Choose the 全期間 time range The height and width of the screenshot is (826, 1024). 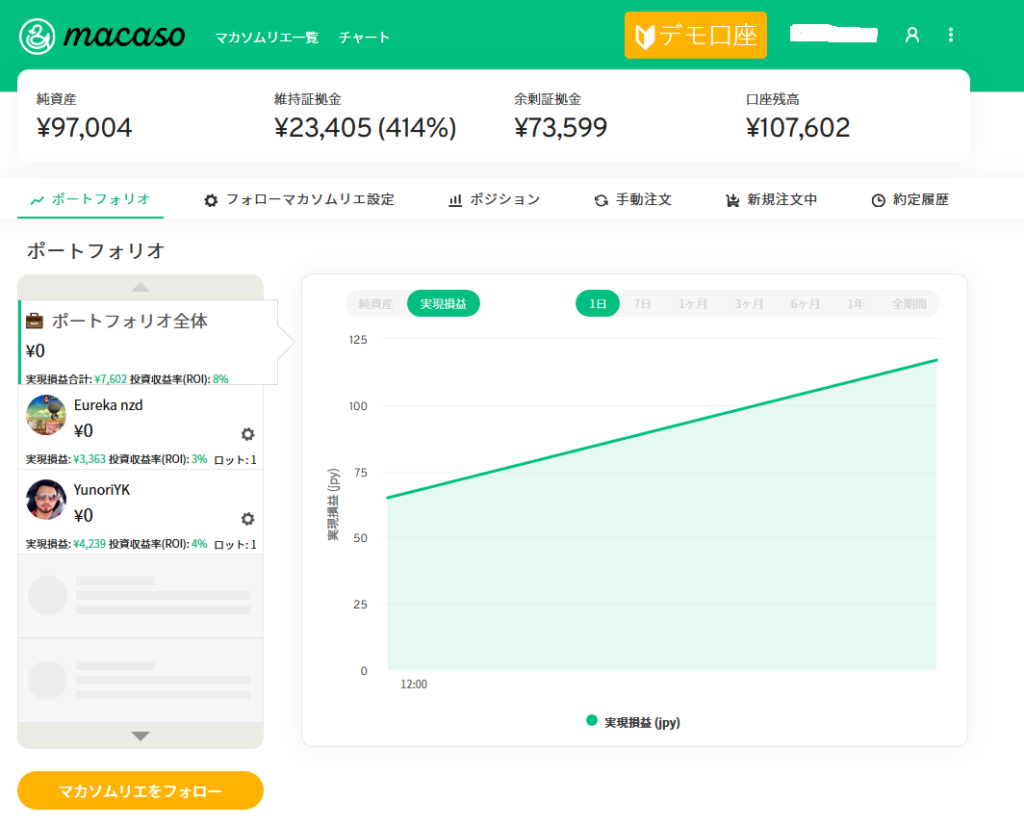click(x=909, y=304)
